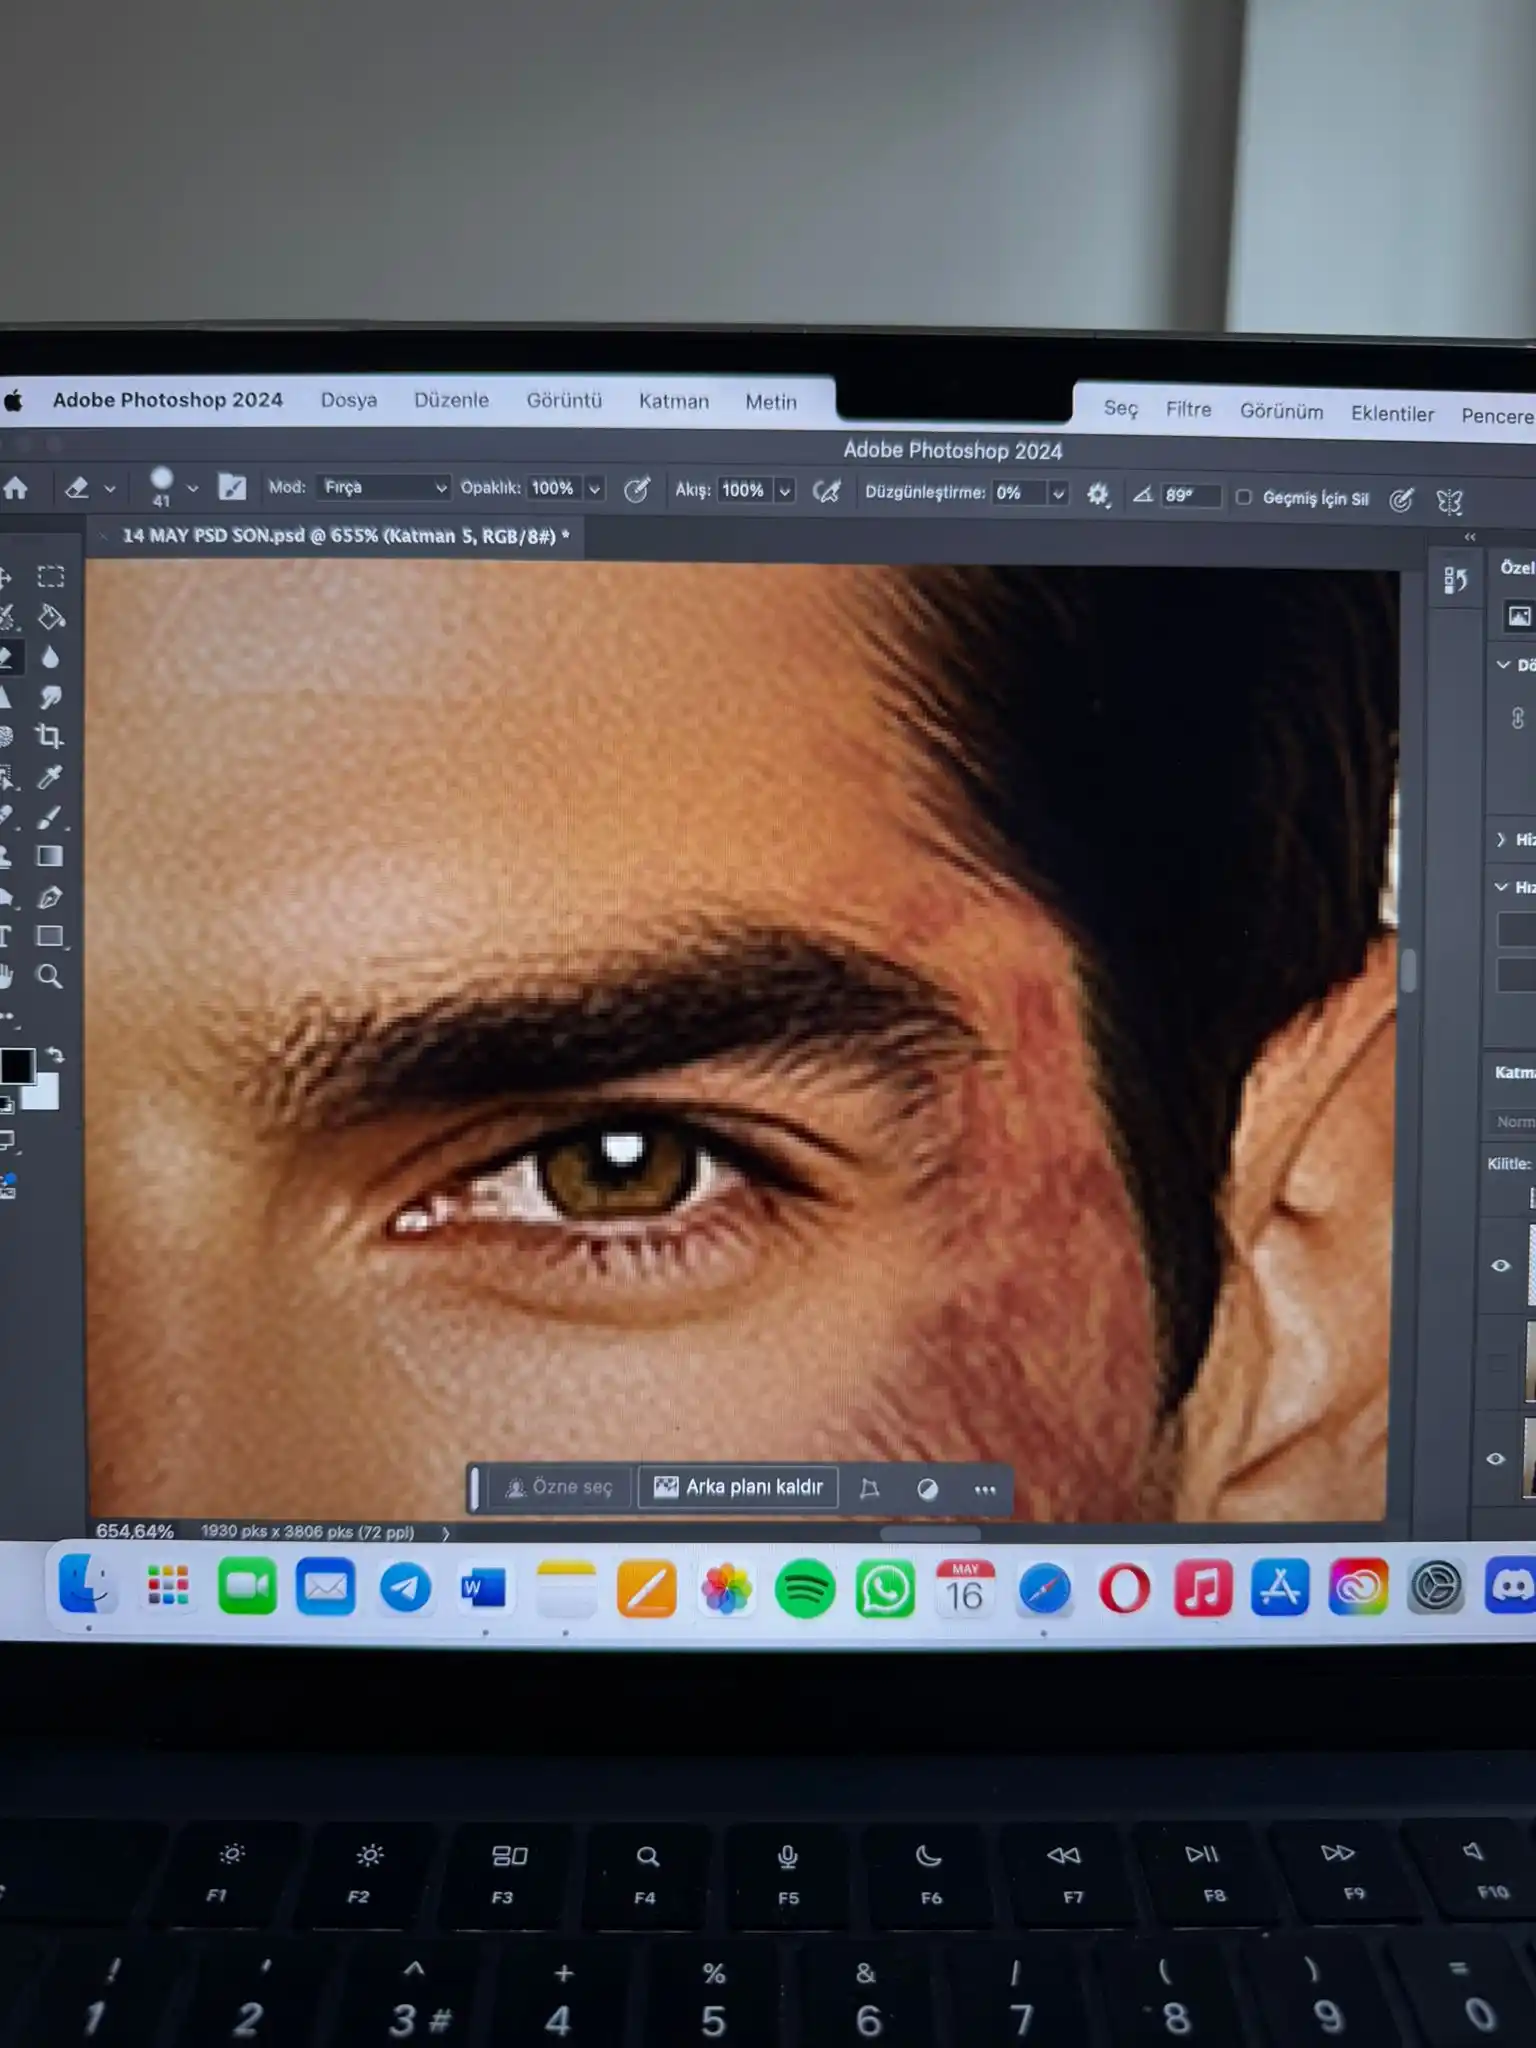Open the brush settings panel icon

click(x=232, y=487)
